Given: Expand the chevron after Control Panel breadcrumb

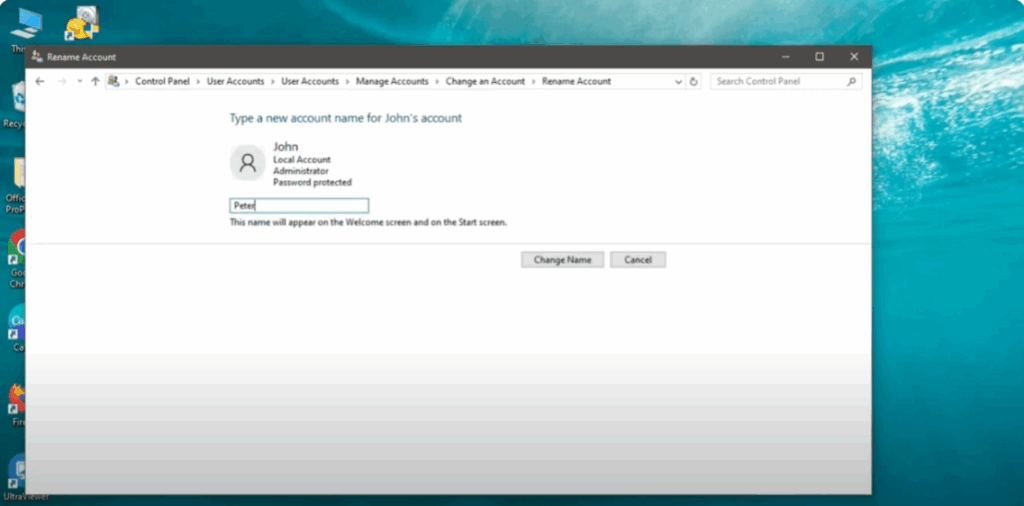Looking at the screenshot, I should [x=200, y=81].
